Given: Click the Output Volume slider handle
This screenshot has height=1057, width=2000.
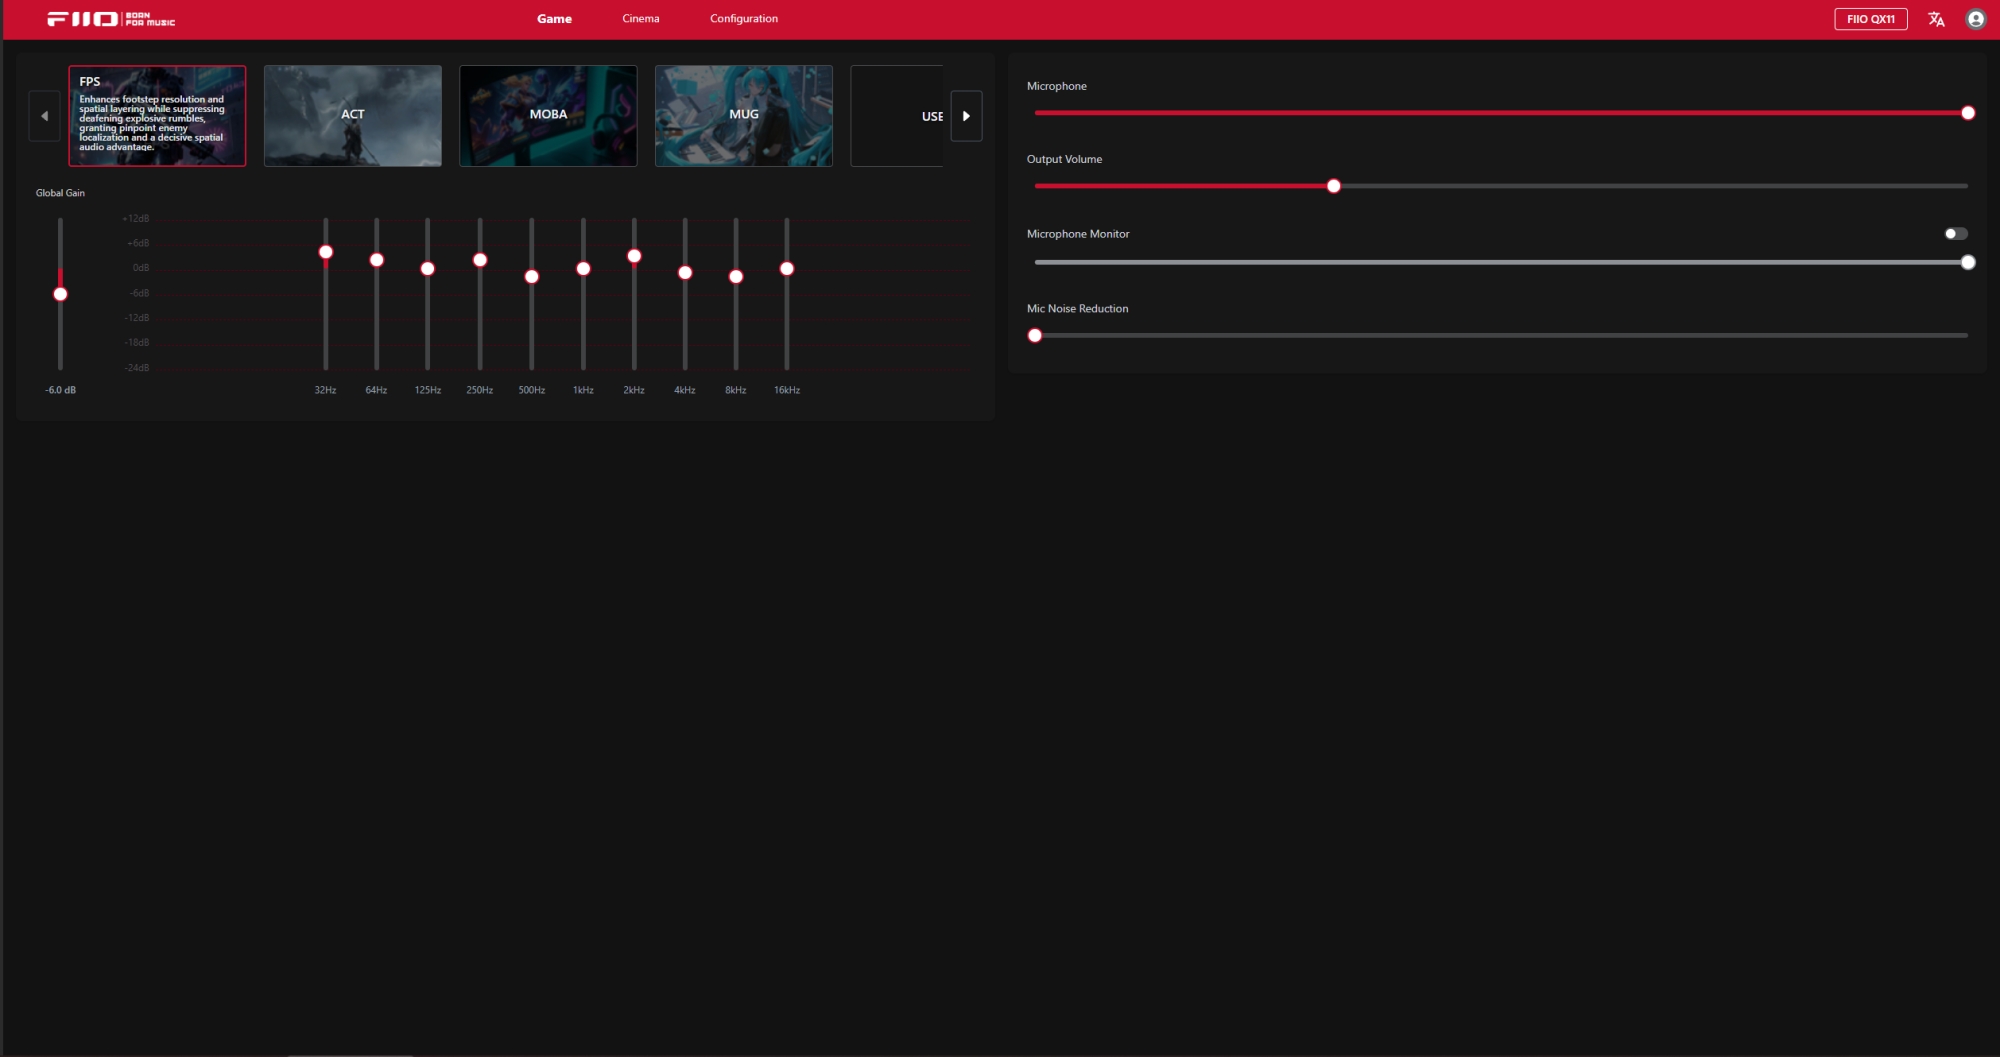Looking at the screenshot, I should 1333,186.
